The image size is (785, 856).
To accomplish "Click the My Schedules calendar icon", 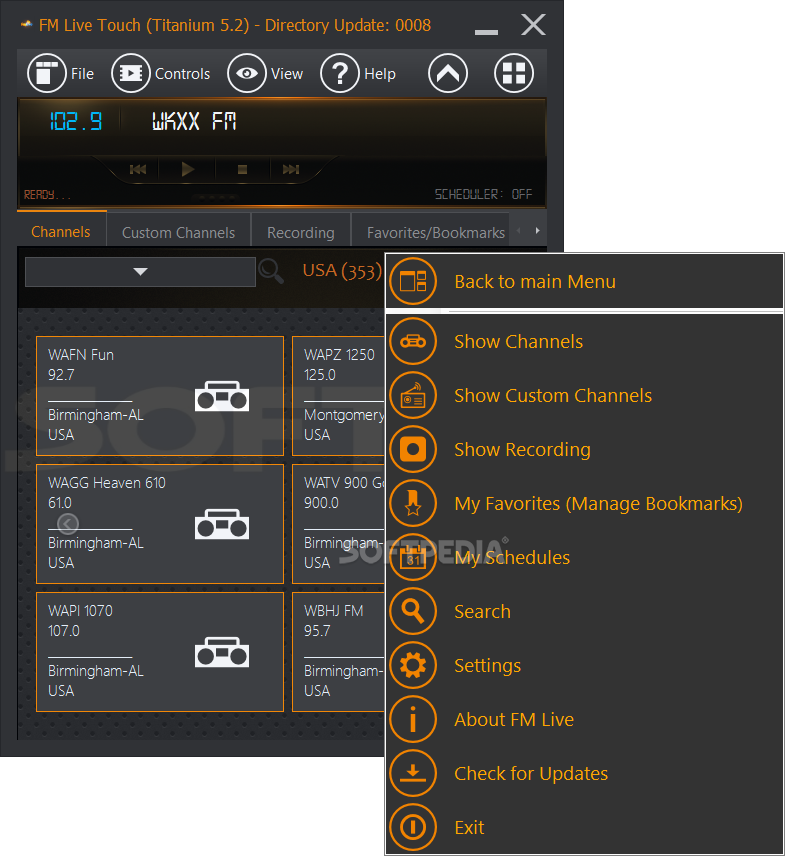I will pyautogui.click(x=413, y=557).
